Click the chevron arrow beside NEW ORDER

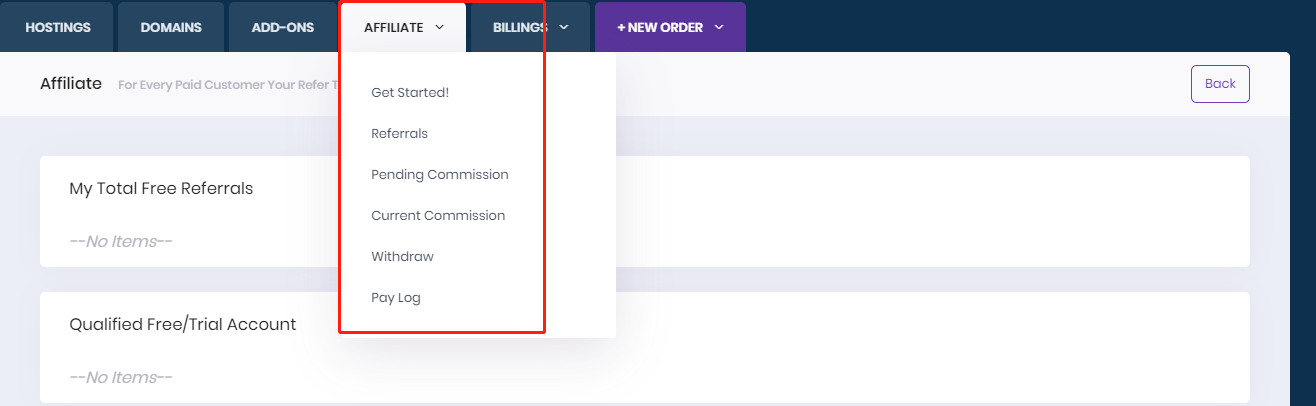coord(719,28)
